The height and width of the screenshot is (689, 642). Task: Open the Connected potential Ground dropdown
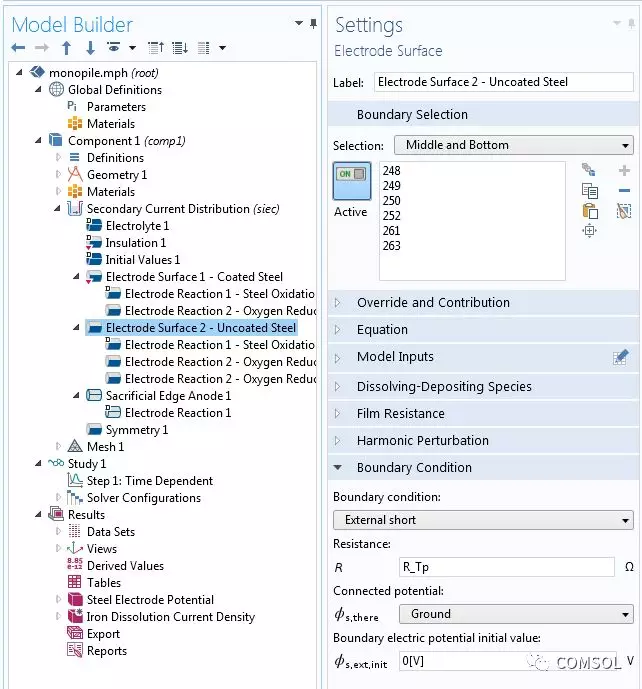515,614
